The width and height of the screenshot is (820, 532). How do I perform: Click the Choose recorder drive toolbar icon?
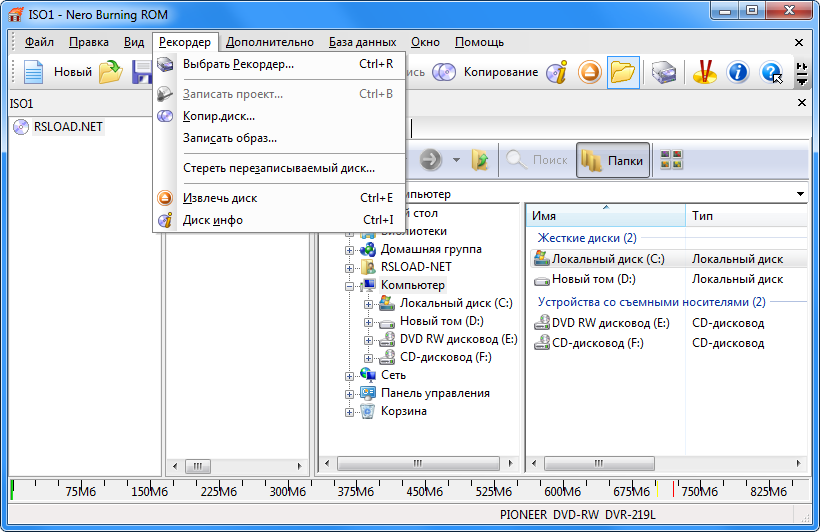pyautogui.click(x=664, y=72)
